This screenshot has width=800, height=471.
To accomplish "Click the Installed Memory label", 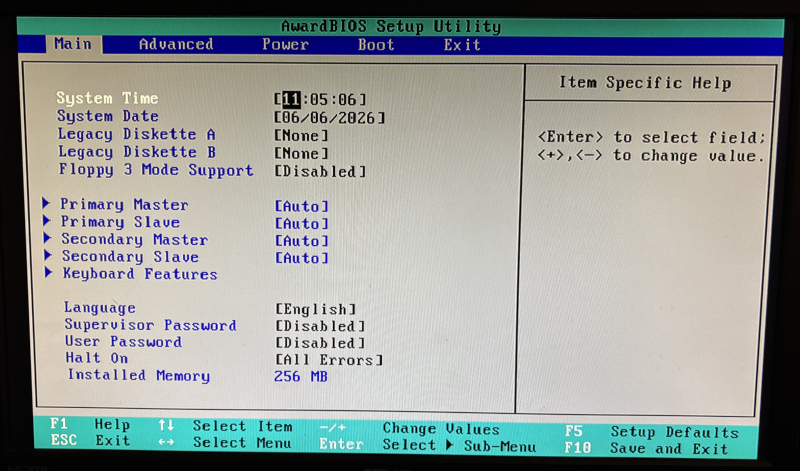I will point(139,375).
